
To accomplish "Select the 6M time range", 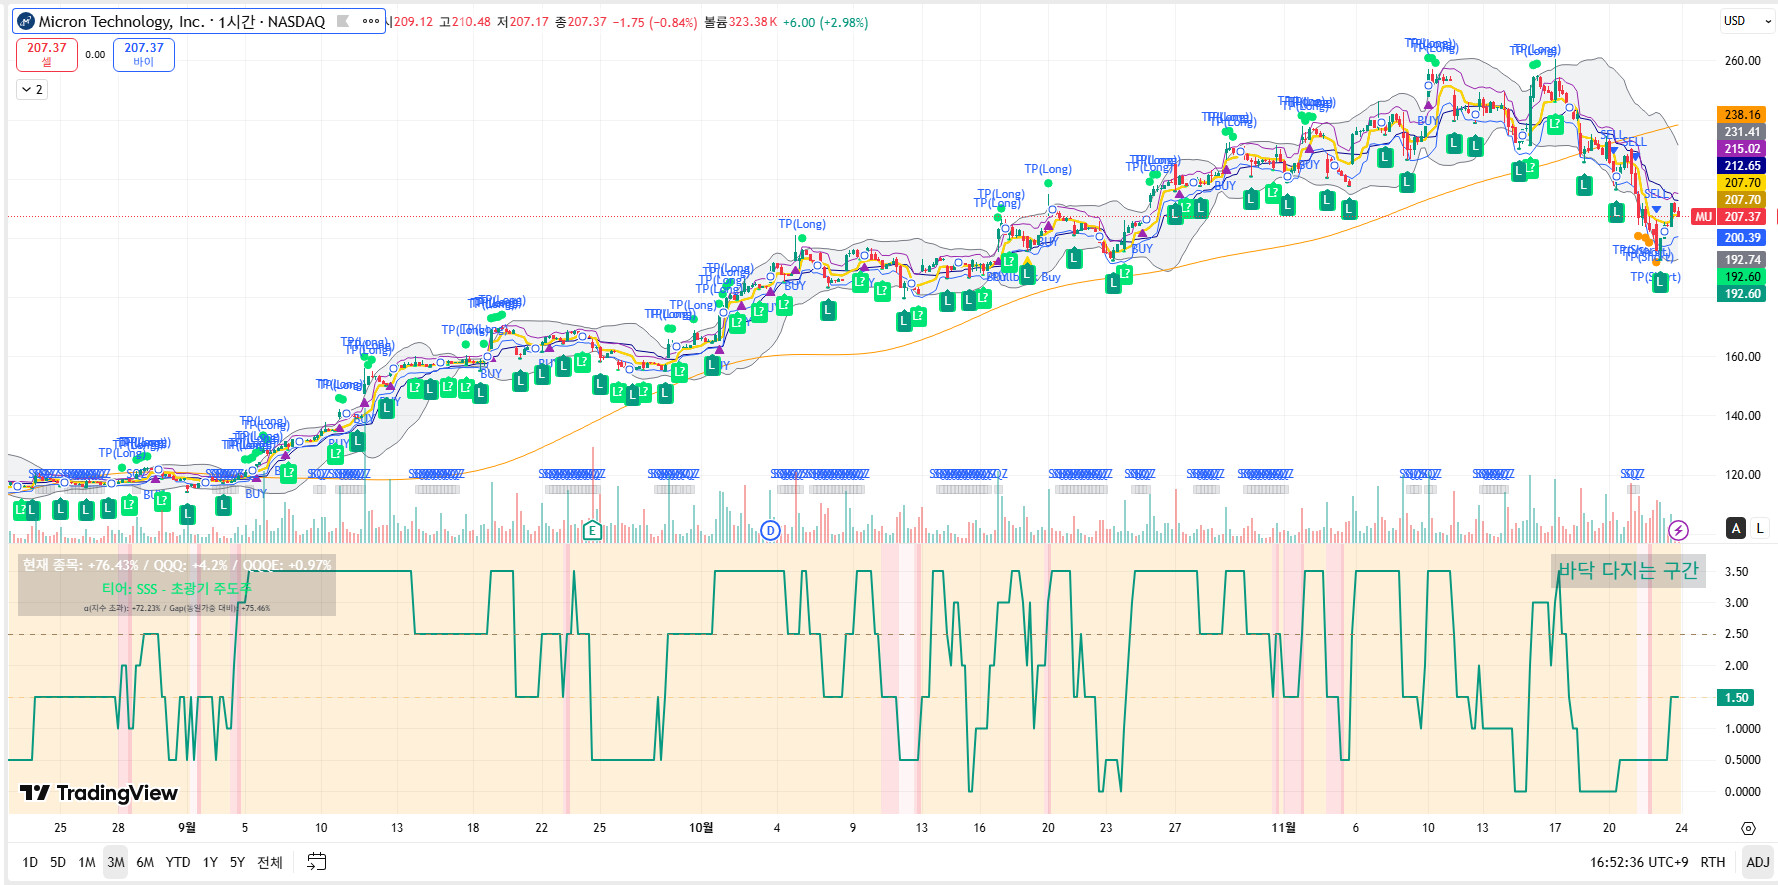I will click(145, 862).
